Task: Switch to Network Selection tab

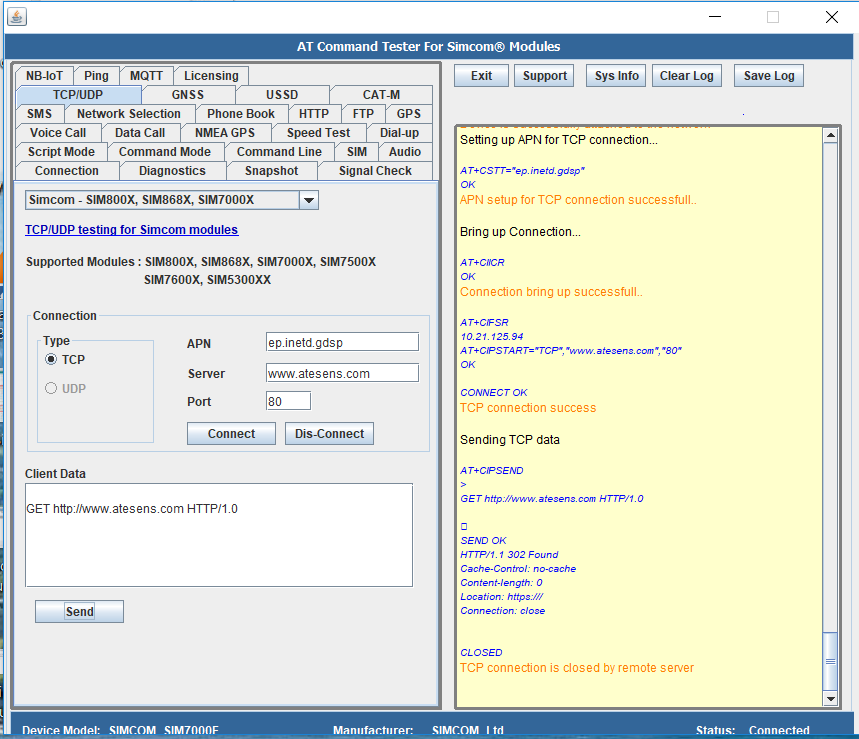Action: (x=129, y=114)
